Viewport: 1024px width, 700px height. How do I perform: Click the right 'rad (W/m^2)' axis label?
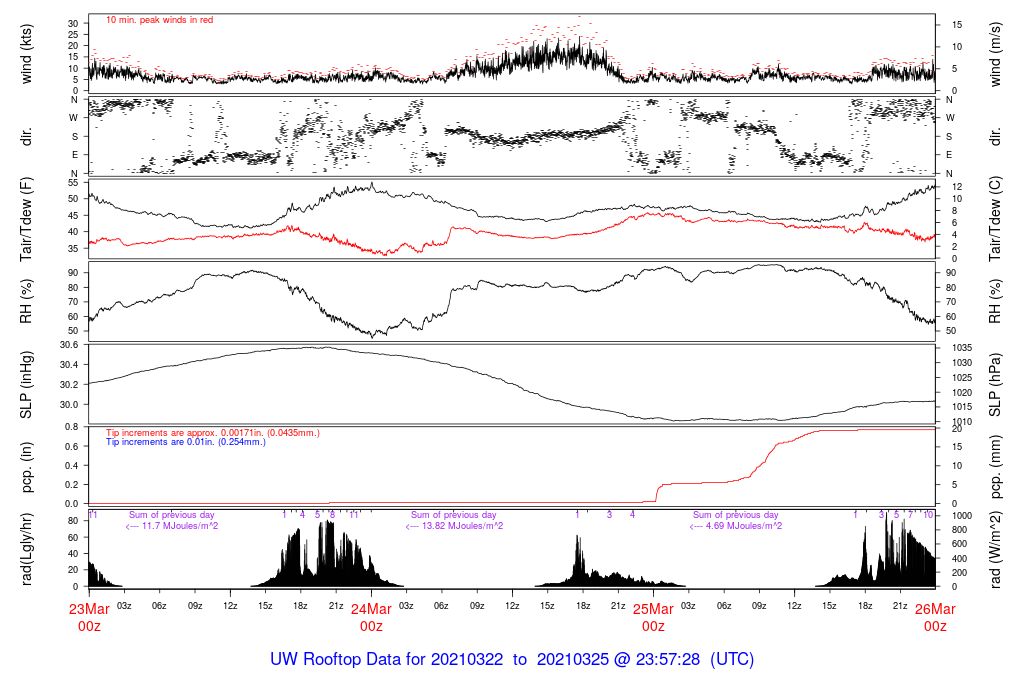coord(995,549)
